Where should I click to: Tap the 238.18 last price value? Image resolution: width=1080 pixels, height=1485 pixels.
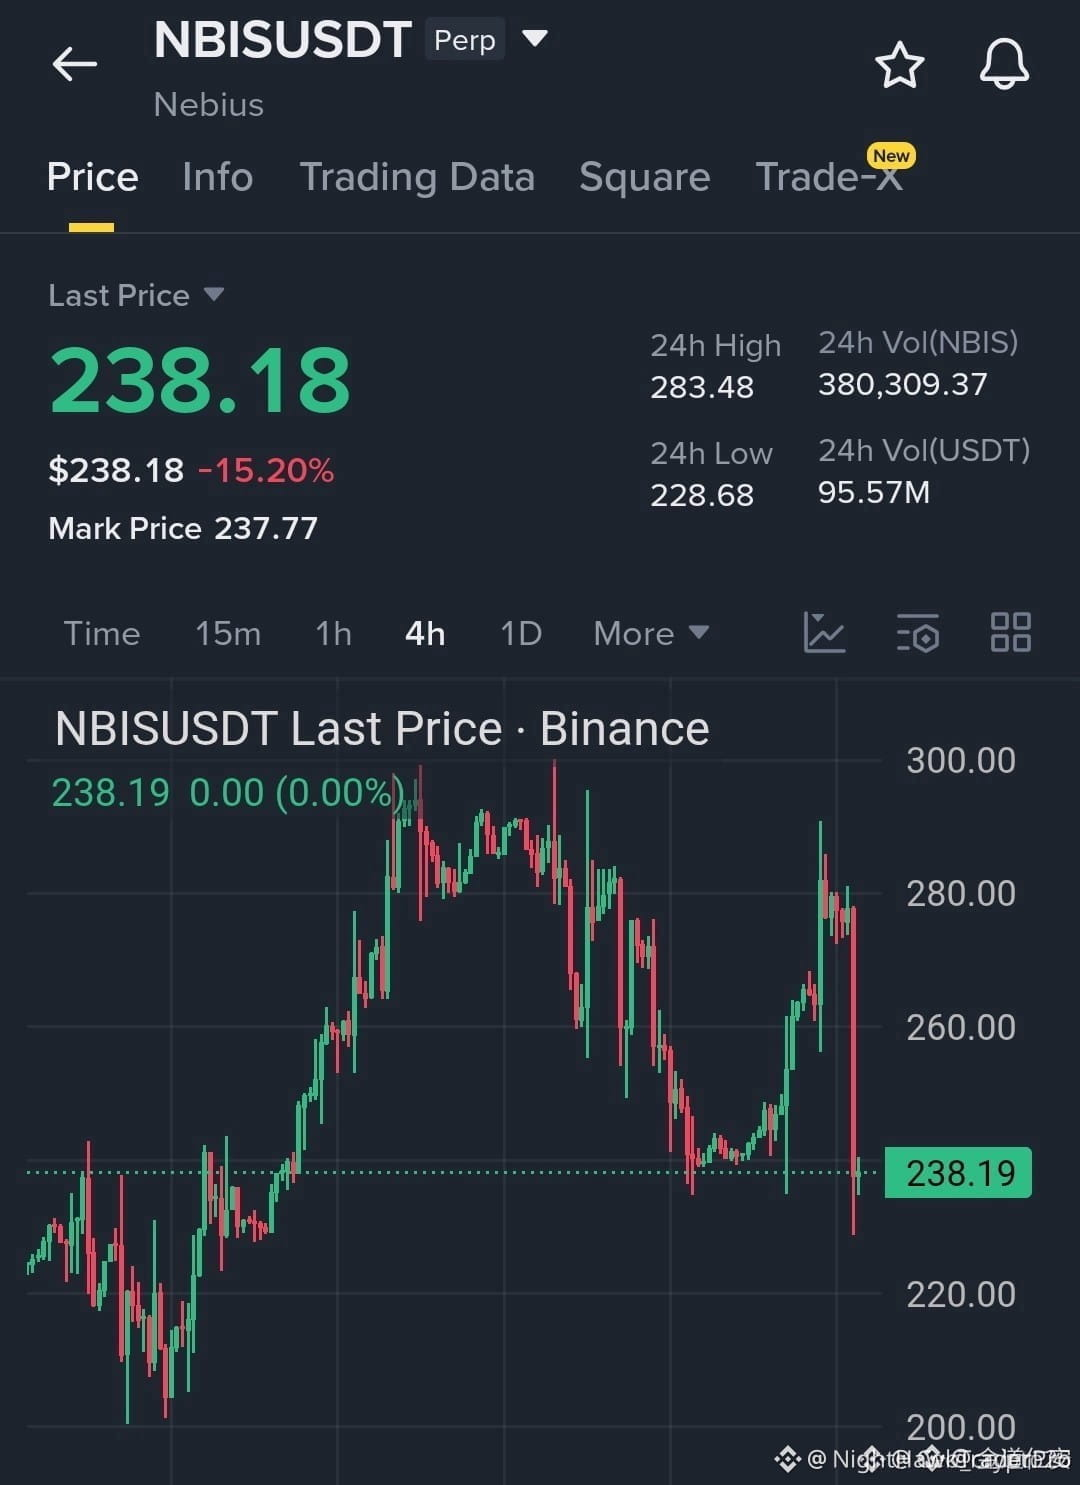pos(200,380)
